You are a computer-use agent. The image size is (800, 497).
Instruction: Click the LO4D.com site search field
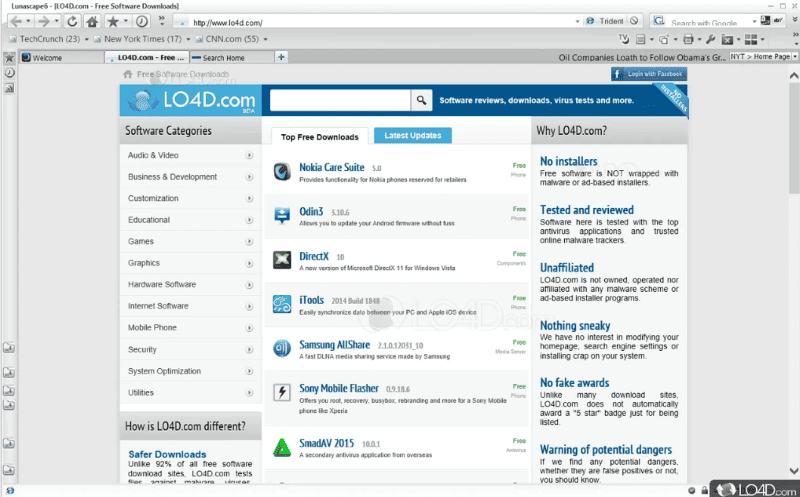tap(340, 100)
